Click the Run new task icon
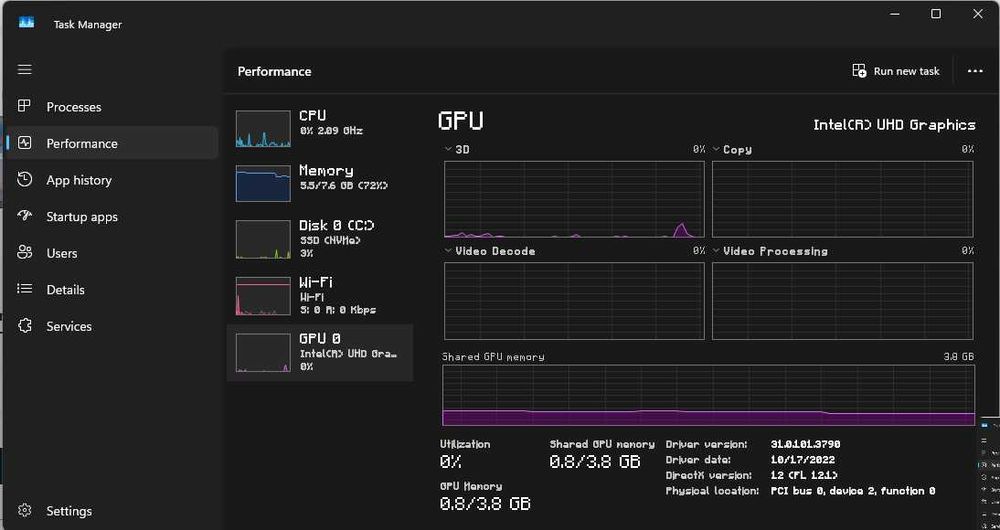Screen dimensions: 1000x530 pos(859,70)
